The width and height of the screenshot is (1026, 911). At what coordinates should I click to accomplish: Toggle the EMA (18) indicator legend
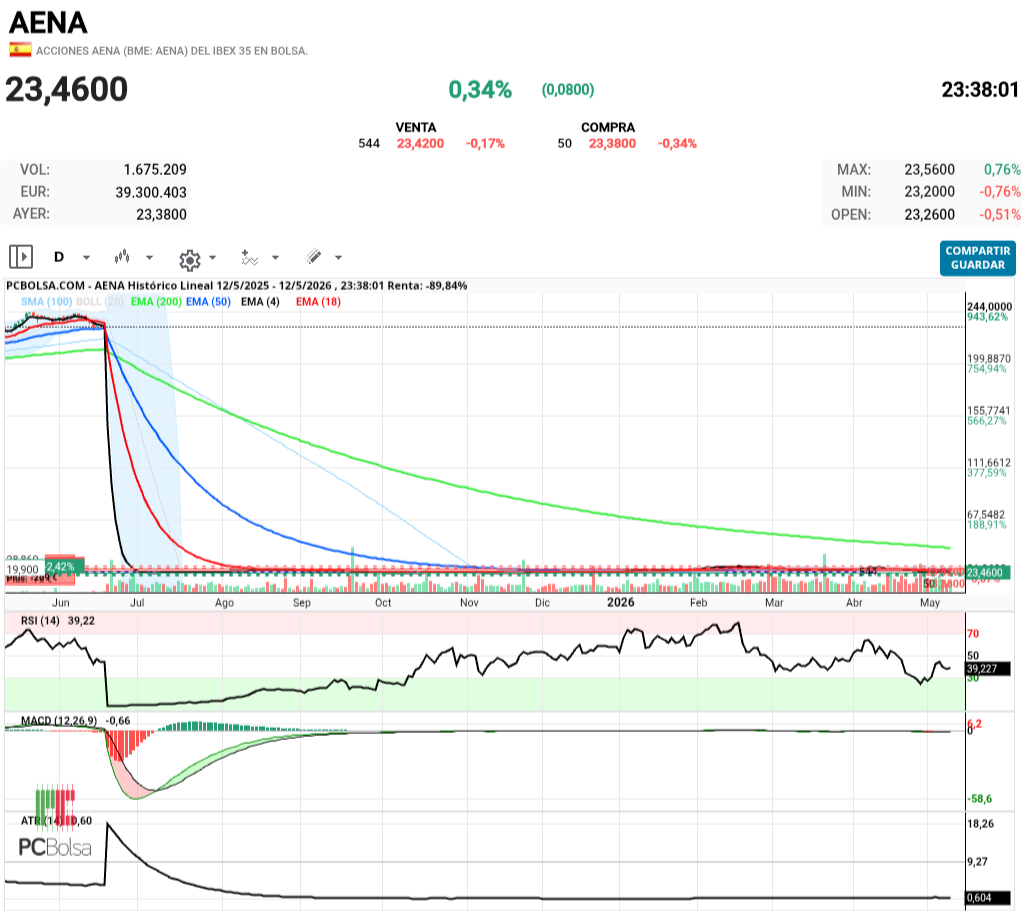[318, 302]
